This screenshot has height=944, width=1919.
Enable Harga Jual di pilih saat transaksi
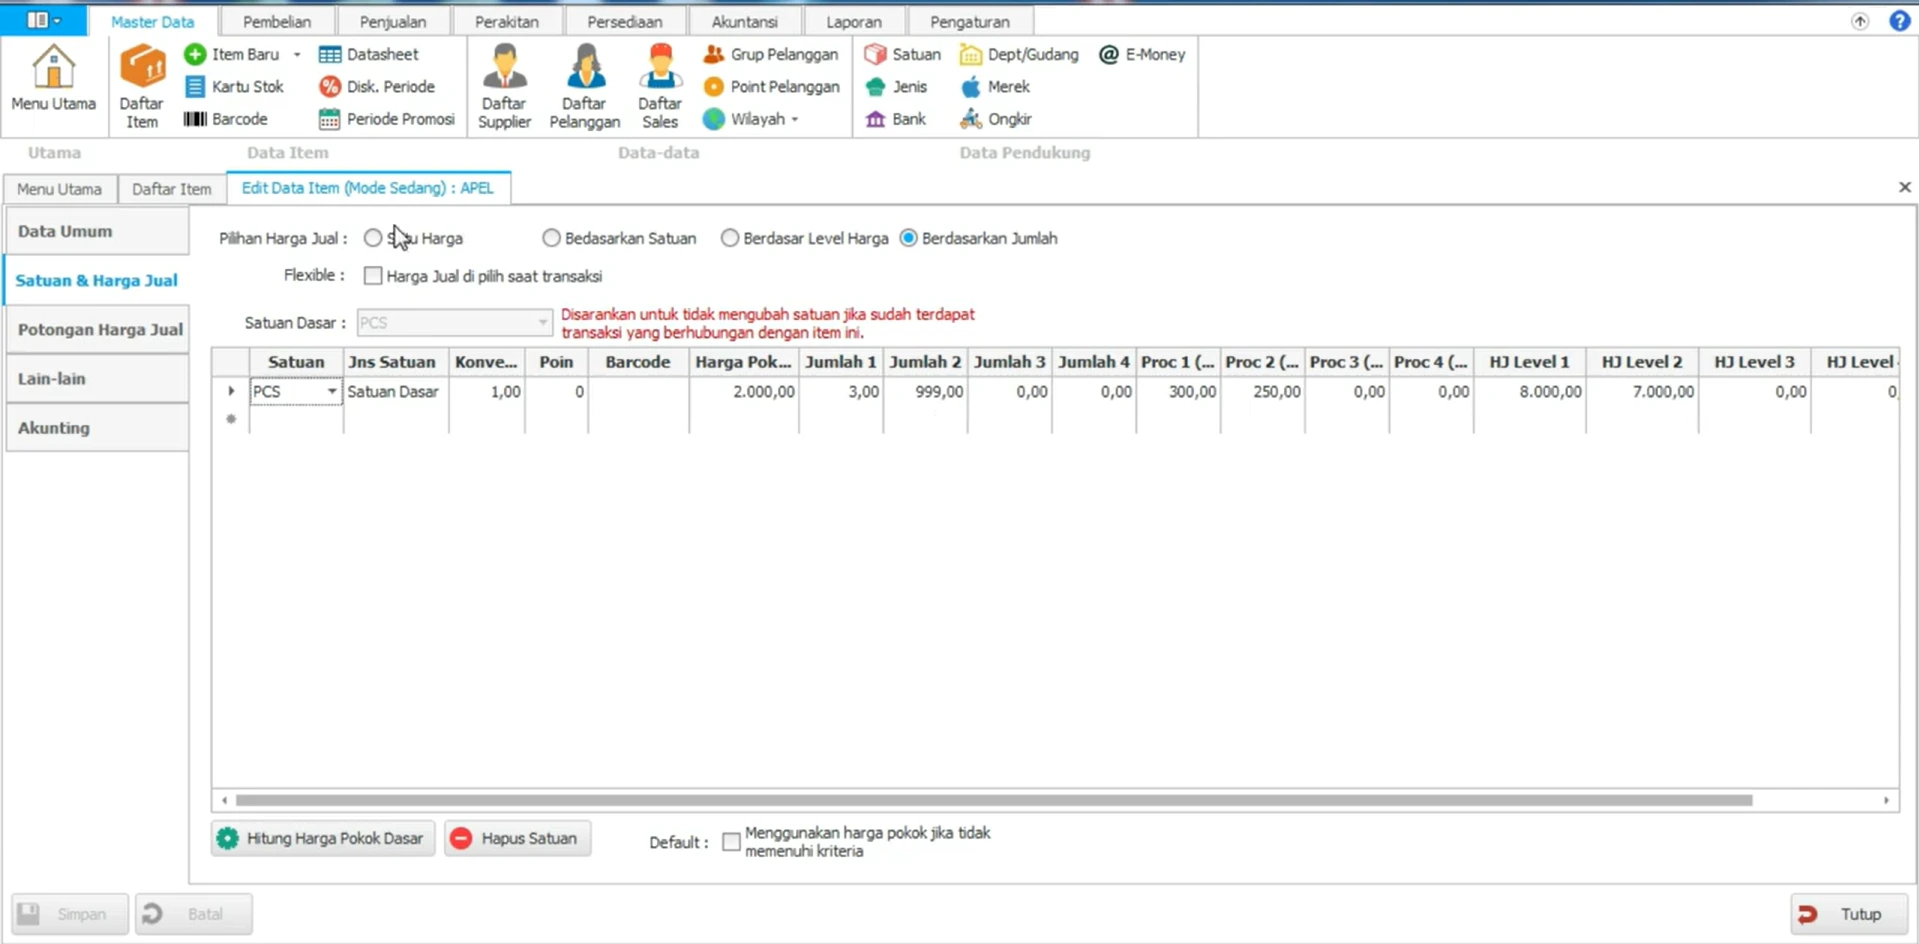click(x=373, y=276)
